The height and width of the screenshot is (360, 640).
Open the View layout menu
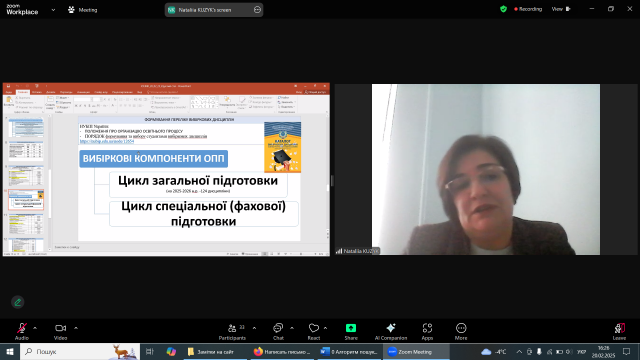click(561, 9)
